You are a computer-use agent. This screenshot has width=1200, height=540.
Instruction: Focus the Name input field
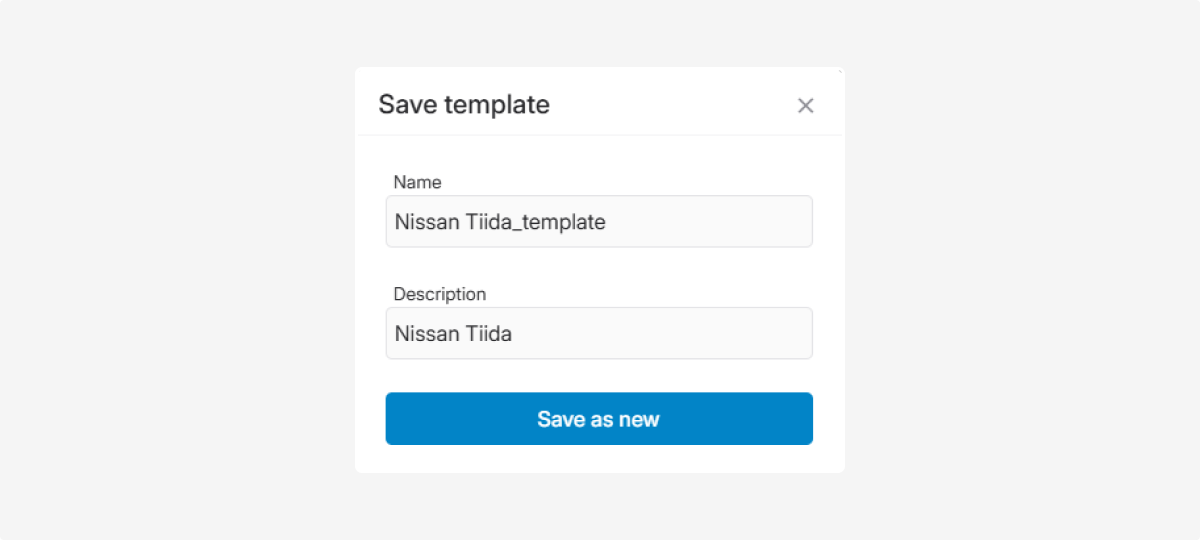coord(598,222)
